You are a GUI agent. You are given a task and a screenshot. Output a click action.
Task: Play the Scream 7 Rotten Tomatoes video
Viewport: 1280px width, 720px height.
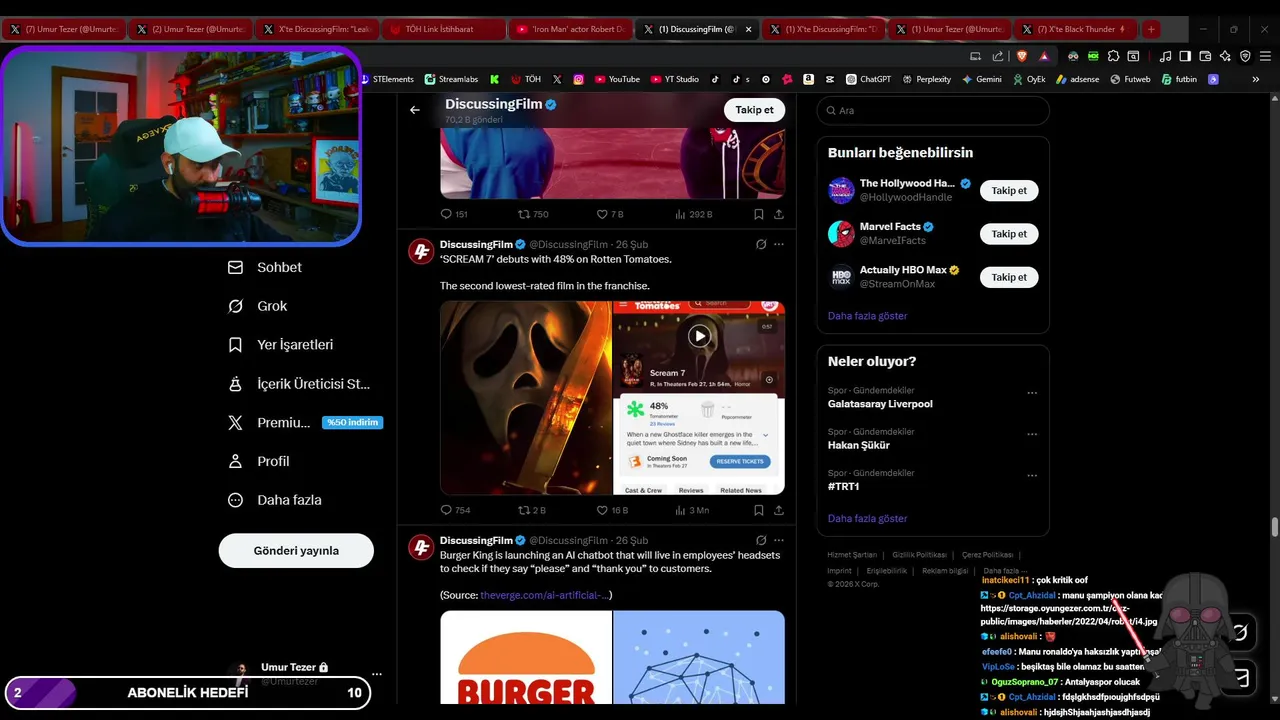point(699,336)
